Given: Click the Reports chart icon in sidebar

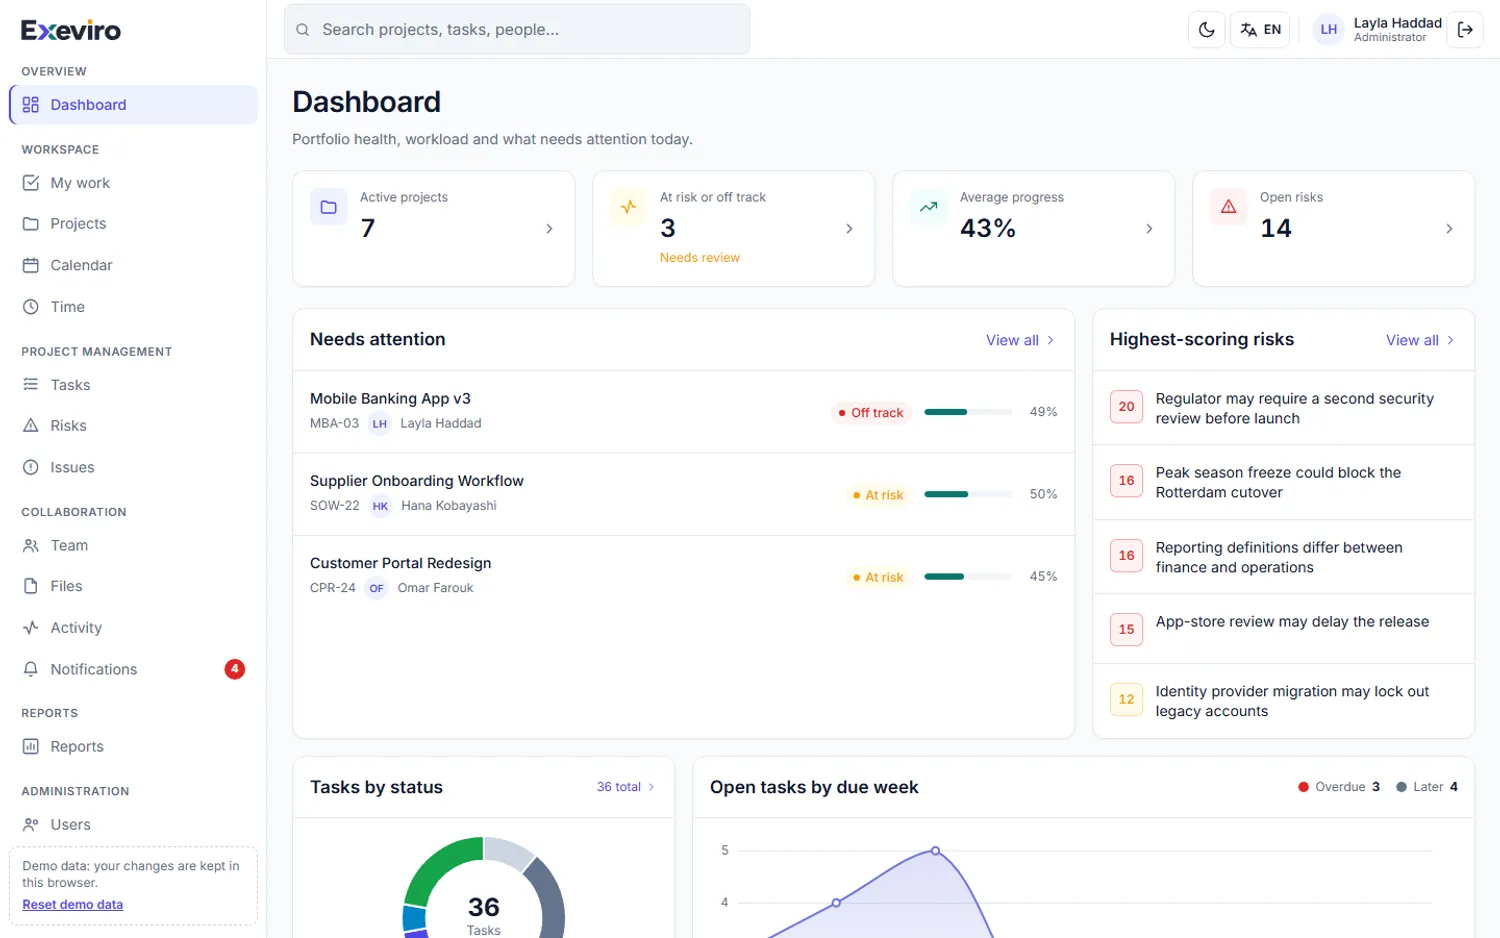Looking at the screenshot, I should (x=31, y=747).
